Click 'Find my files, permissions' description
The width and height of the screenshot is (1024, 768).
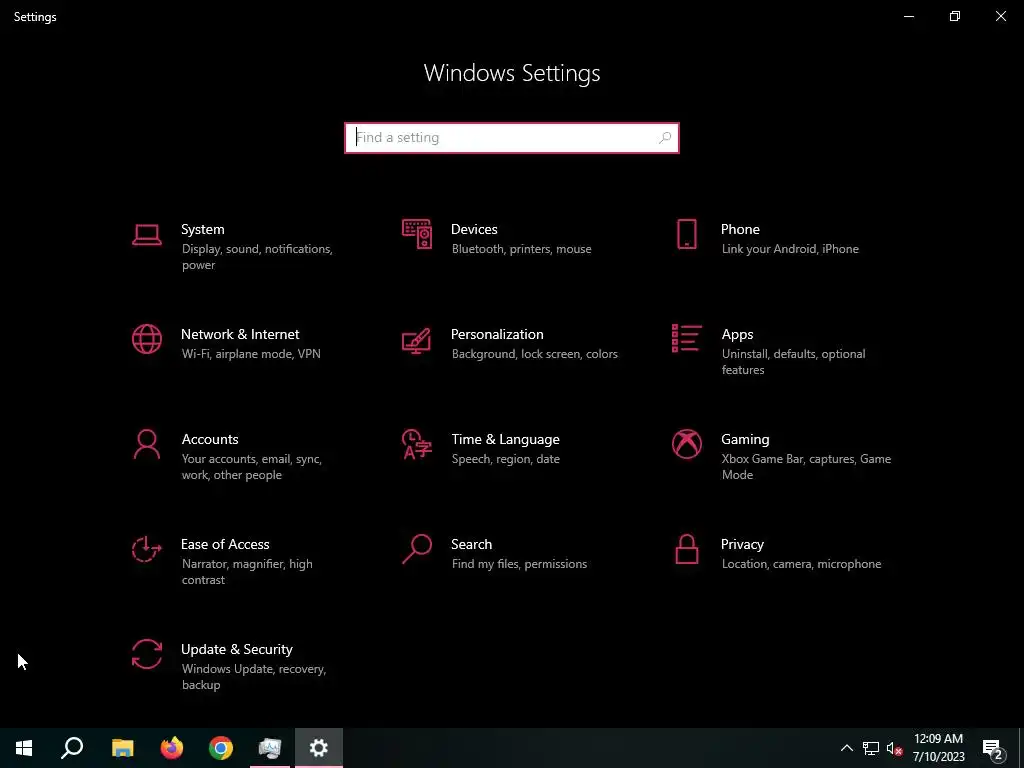pyautogui.click(x=519, y=564)
